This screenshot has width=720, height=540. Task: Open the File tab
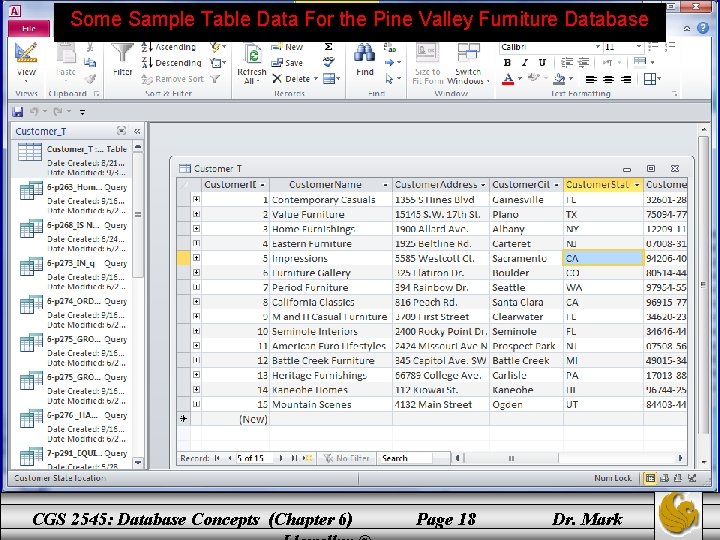pyautogui.click(x=28, y=28)
